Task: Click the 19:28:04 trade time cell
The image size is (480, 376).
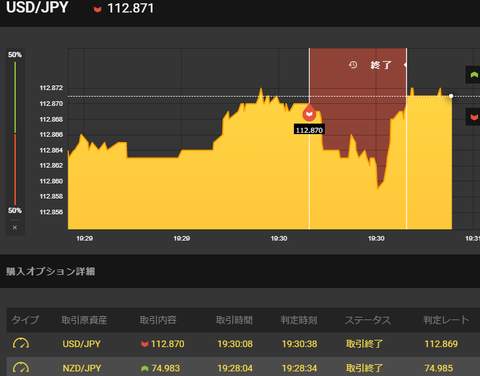Action: (x=235, y=368)
